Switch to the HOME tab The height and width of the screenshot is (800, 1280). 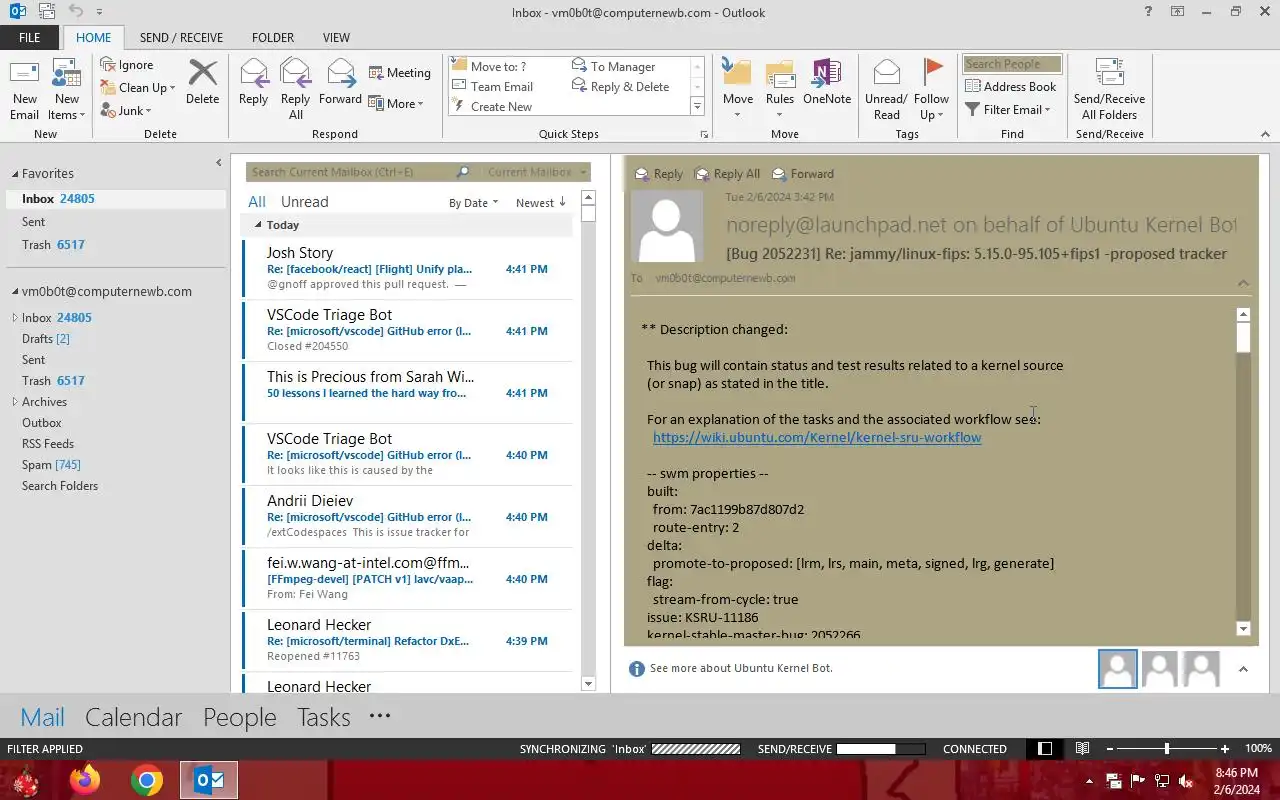(x=94, y=38)
